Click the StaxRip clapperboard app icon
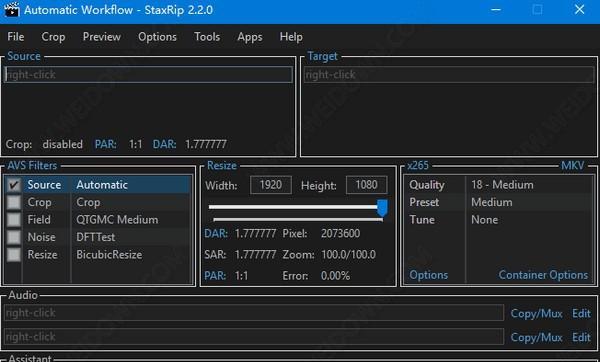The image size is (600, 362). [12, 9]
